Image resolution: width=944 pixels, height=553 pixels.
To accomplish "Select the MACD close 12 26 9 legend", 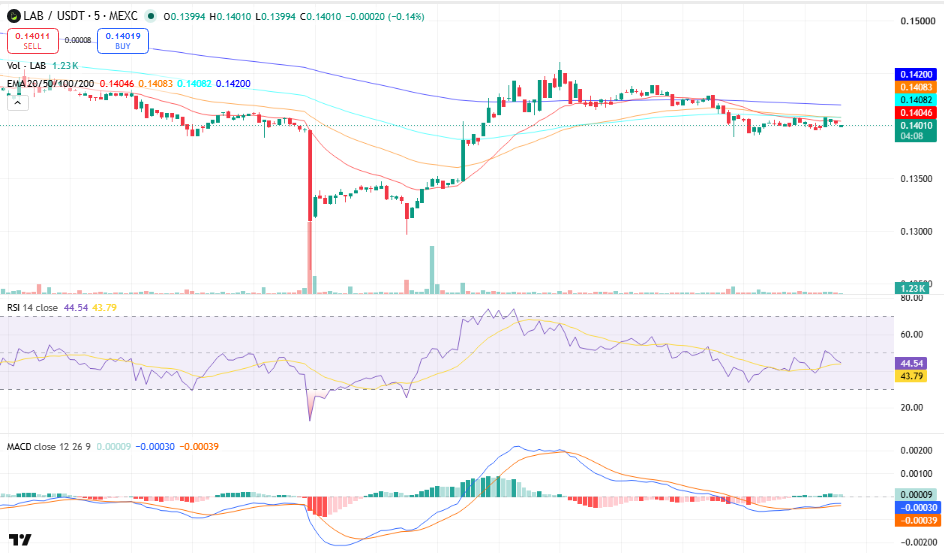I will tap(49, 446).
